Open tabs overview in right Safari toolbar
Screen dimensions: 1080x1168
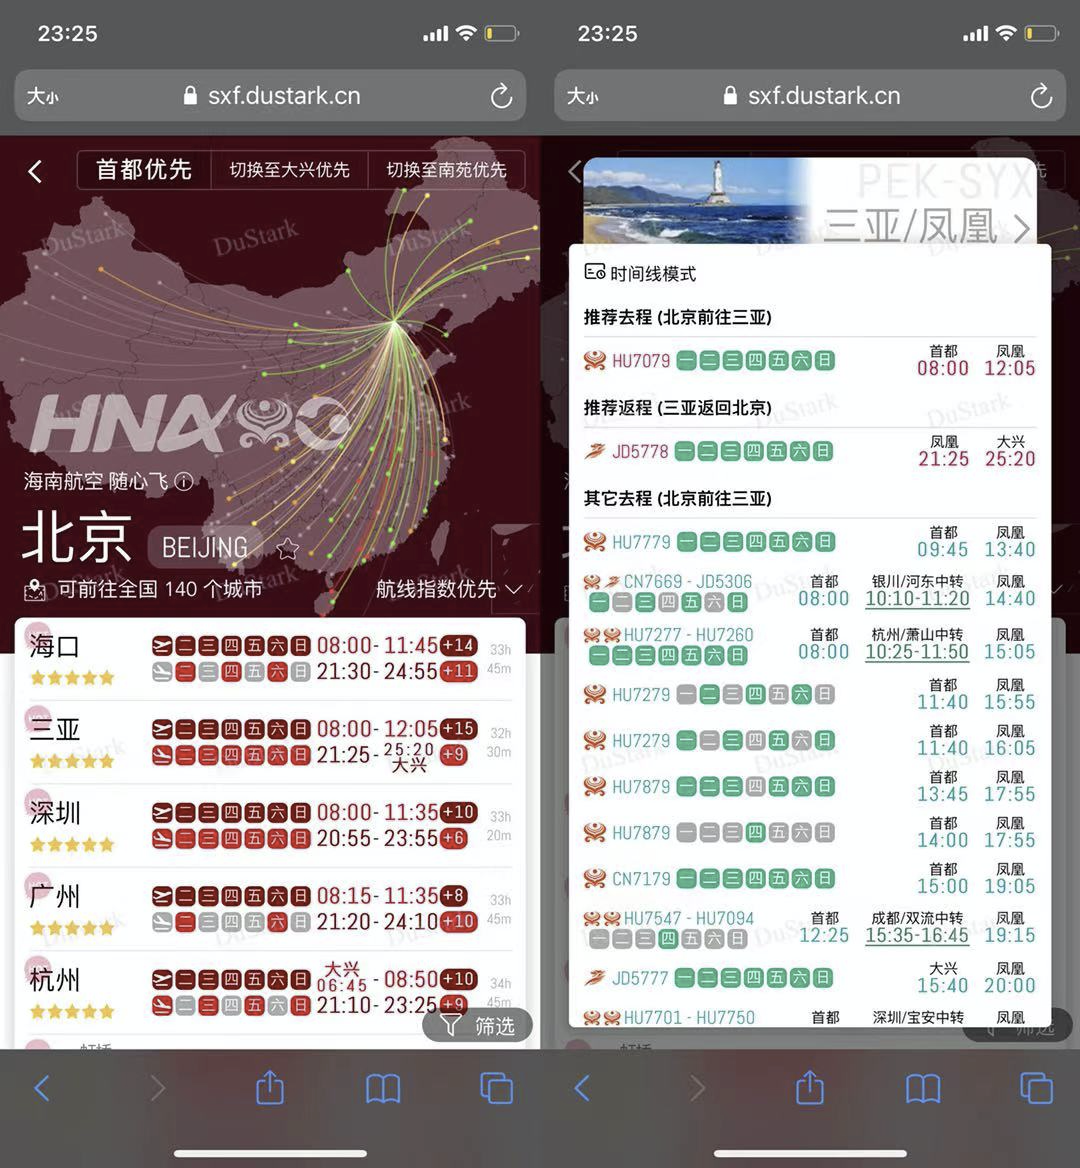[1037, 1088]
